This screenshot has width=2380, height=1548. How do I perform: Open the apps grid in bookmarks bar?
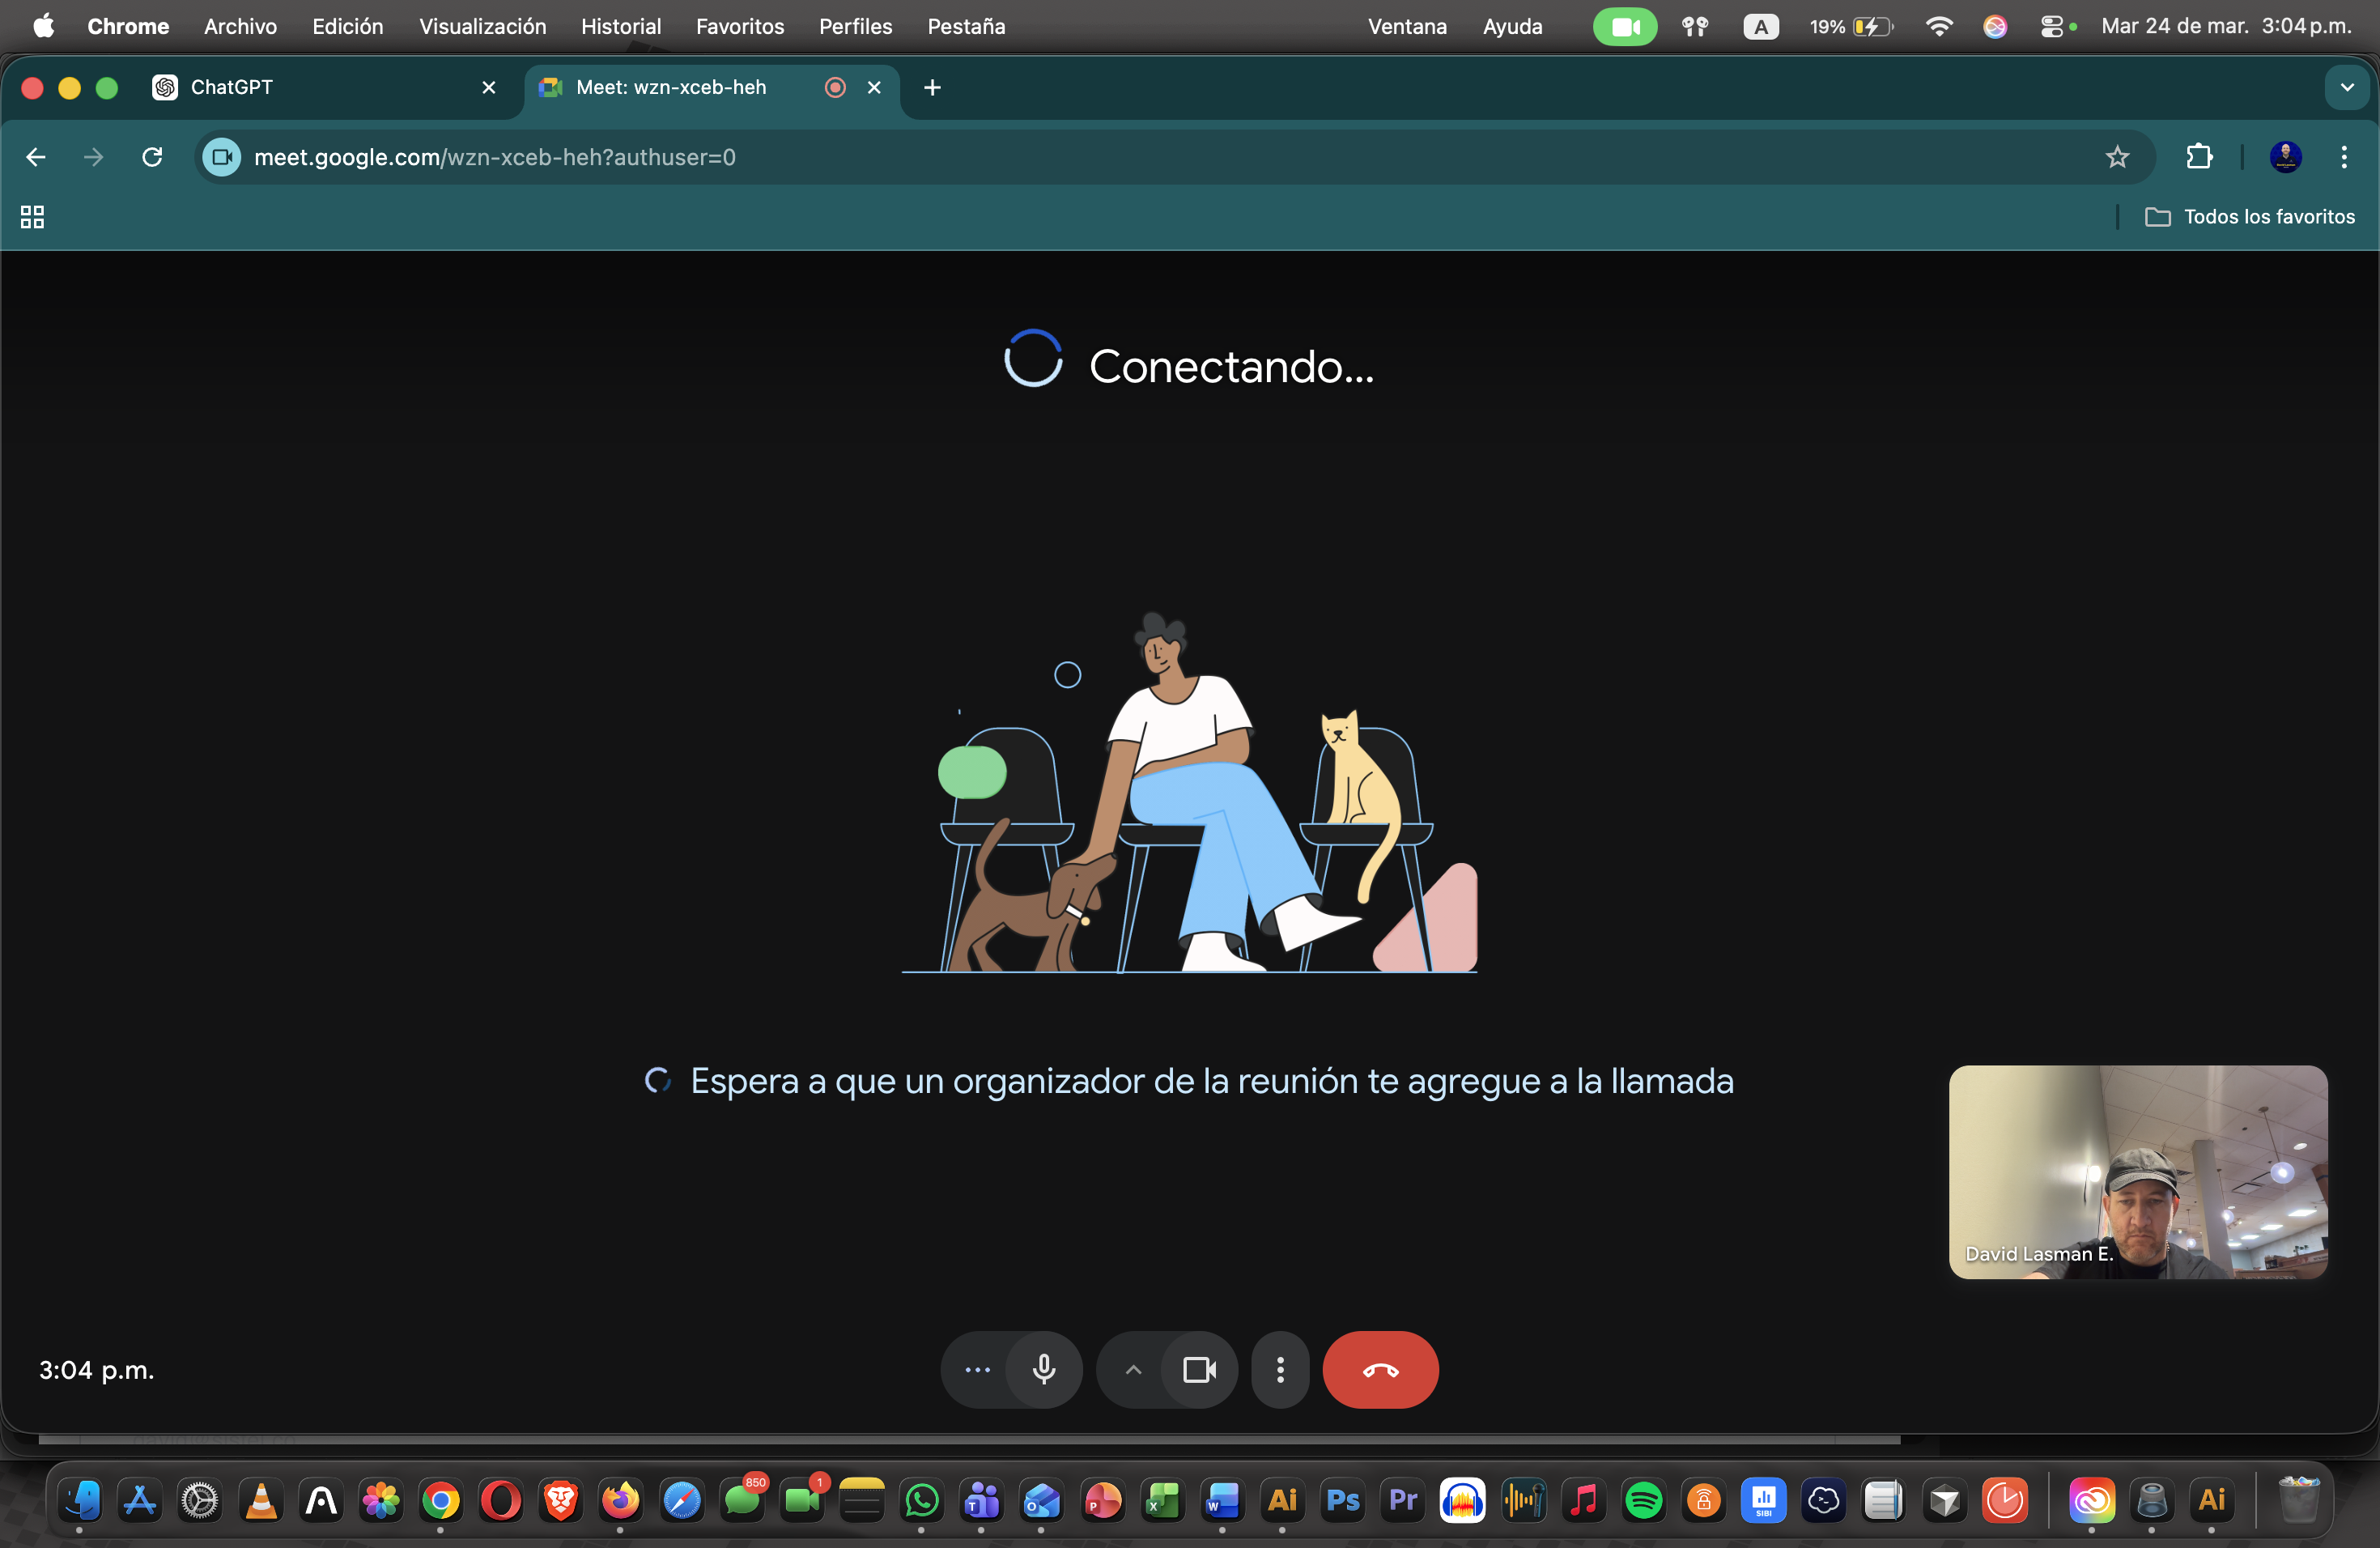(x=32, y=216)
